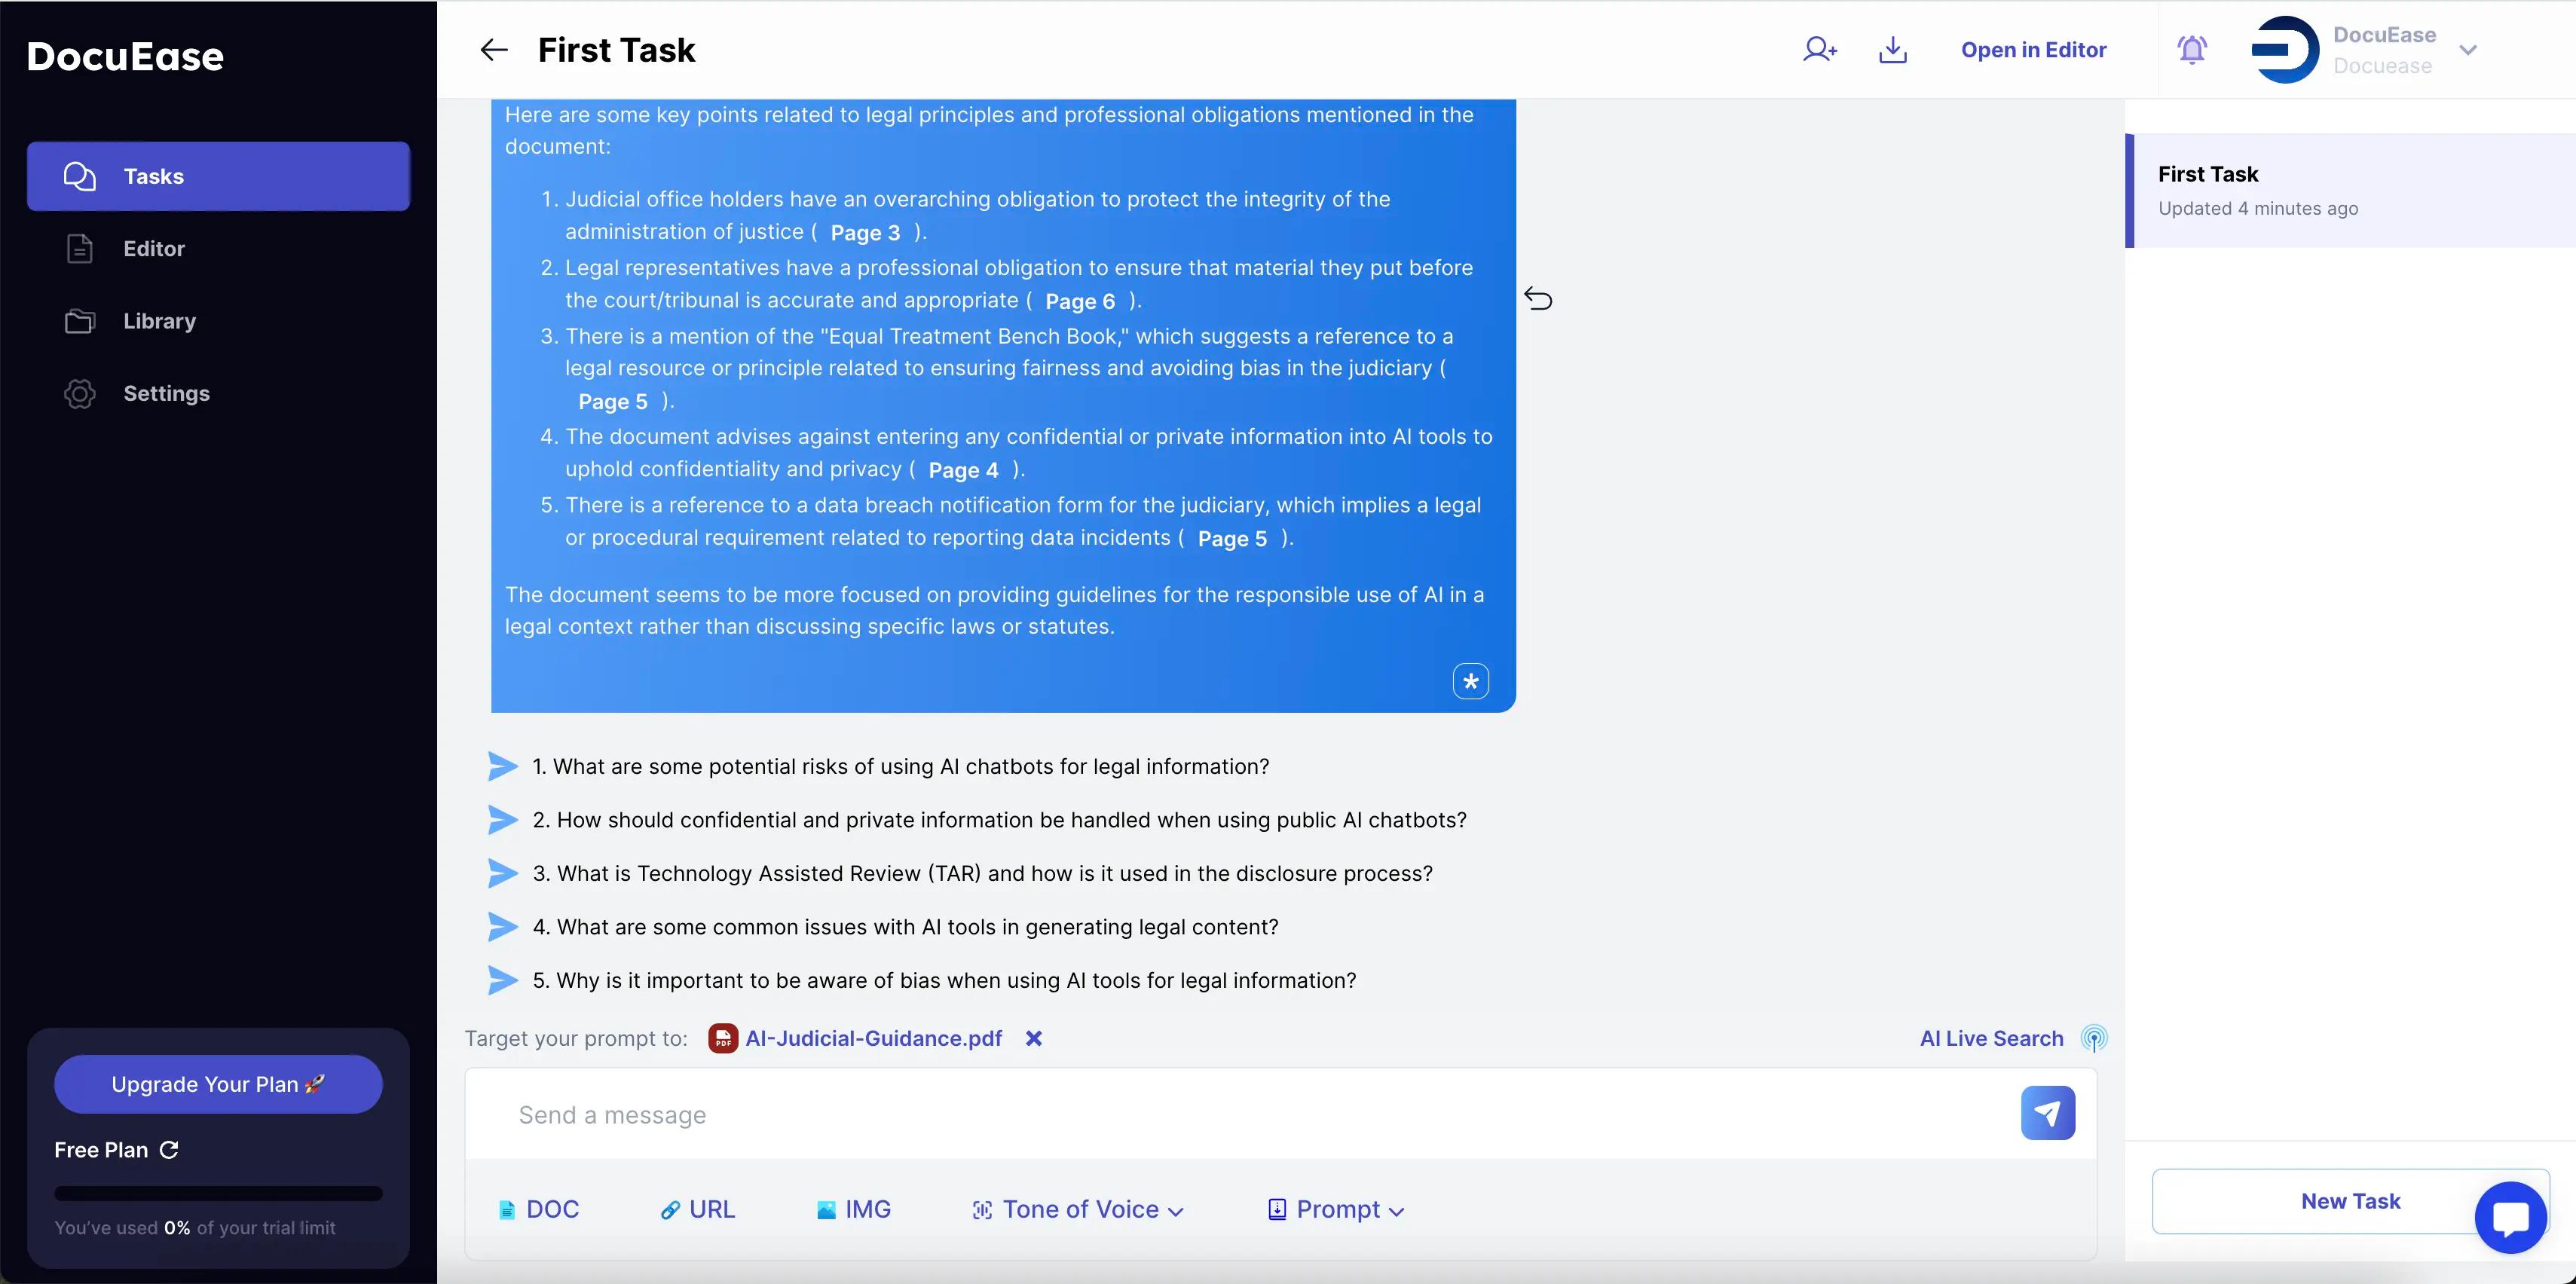Viewport: 2576px width, 1284px height.
Task: Open Page 5 link in data breach point
Action: 1232,538
